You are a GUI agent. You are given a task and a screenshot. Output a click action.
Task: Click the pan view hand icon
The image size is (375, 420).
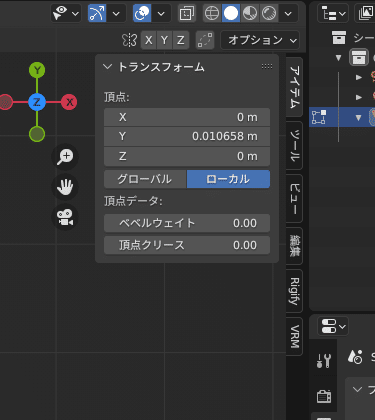tap(65, 187)
